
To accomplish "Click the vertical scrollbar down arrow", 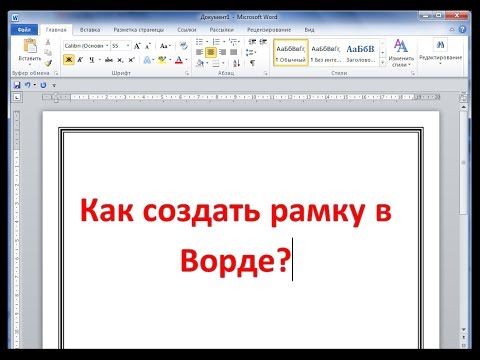I will point(464,330).
